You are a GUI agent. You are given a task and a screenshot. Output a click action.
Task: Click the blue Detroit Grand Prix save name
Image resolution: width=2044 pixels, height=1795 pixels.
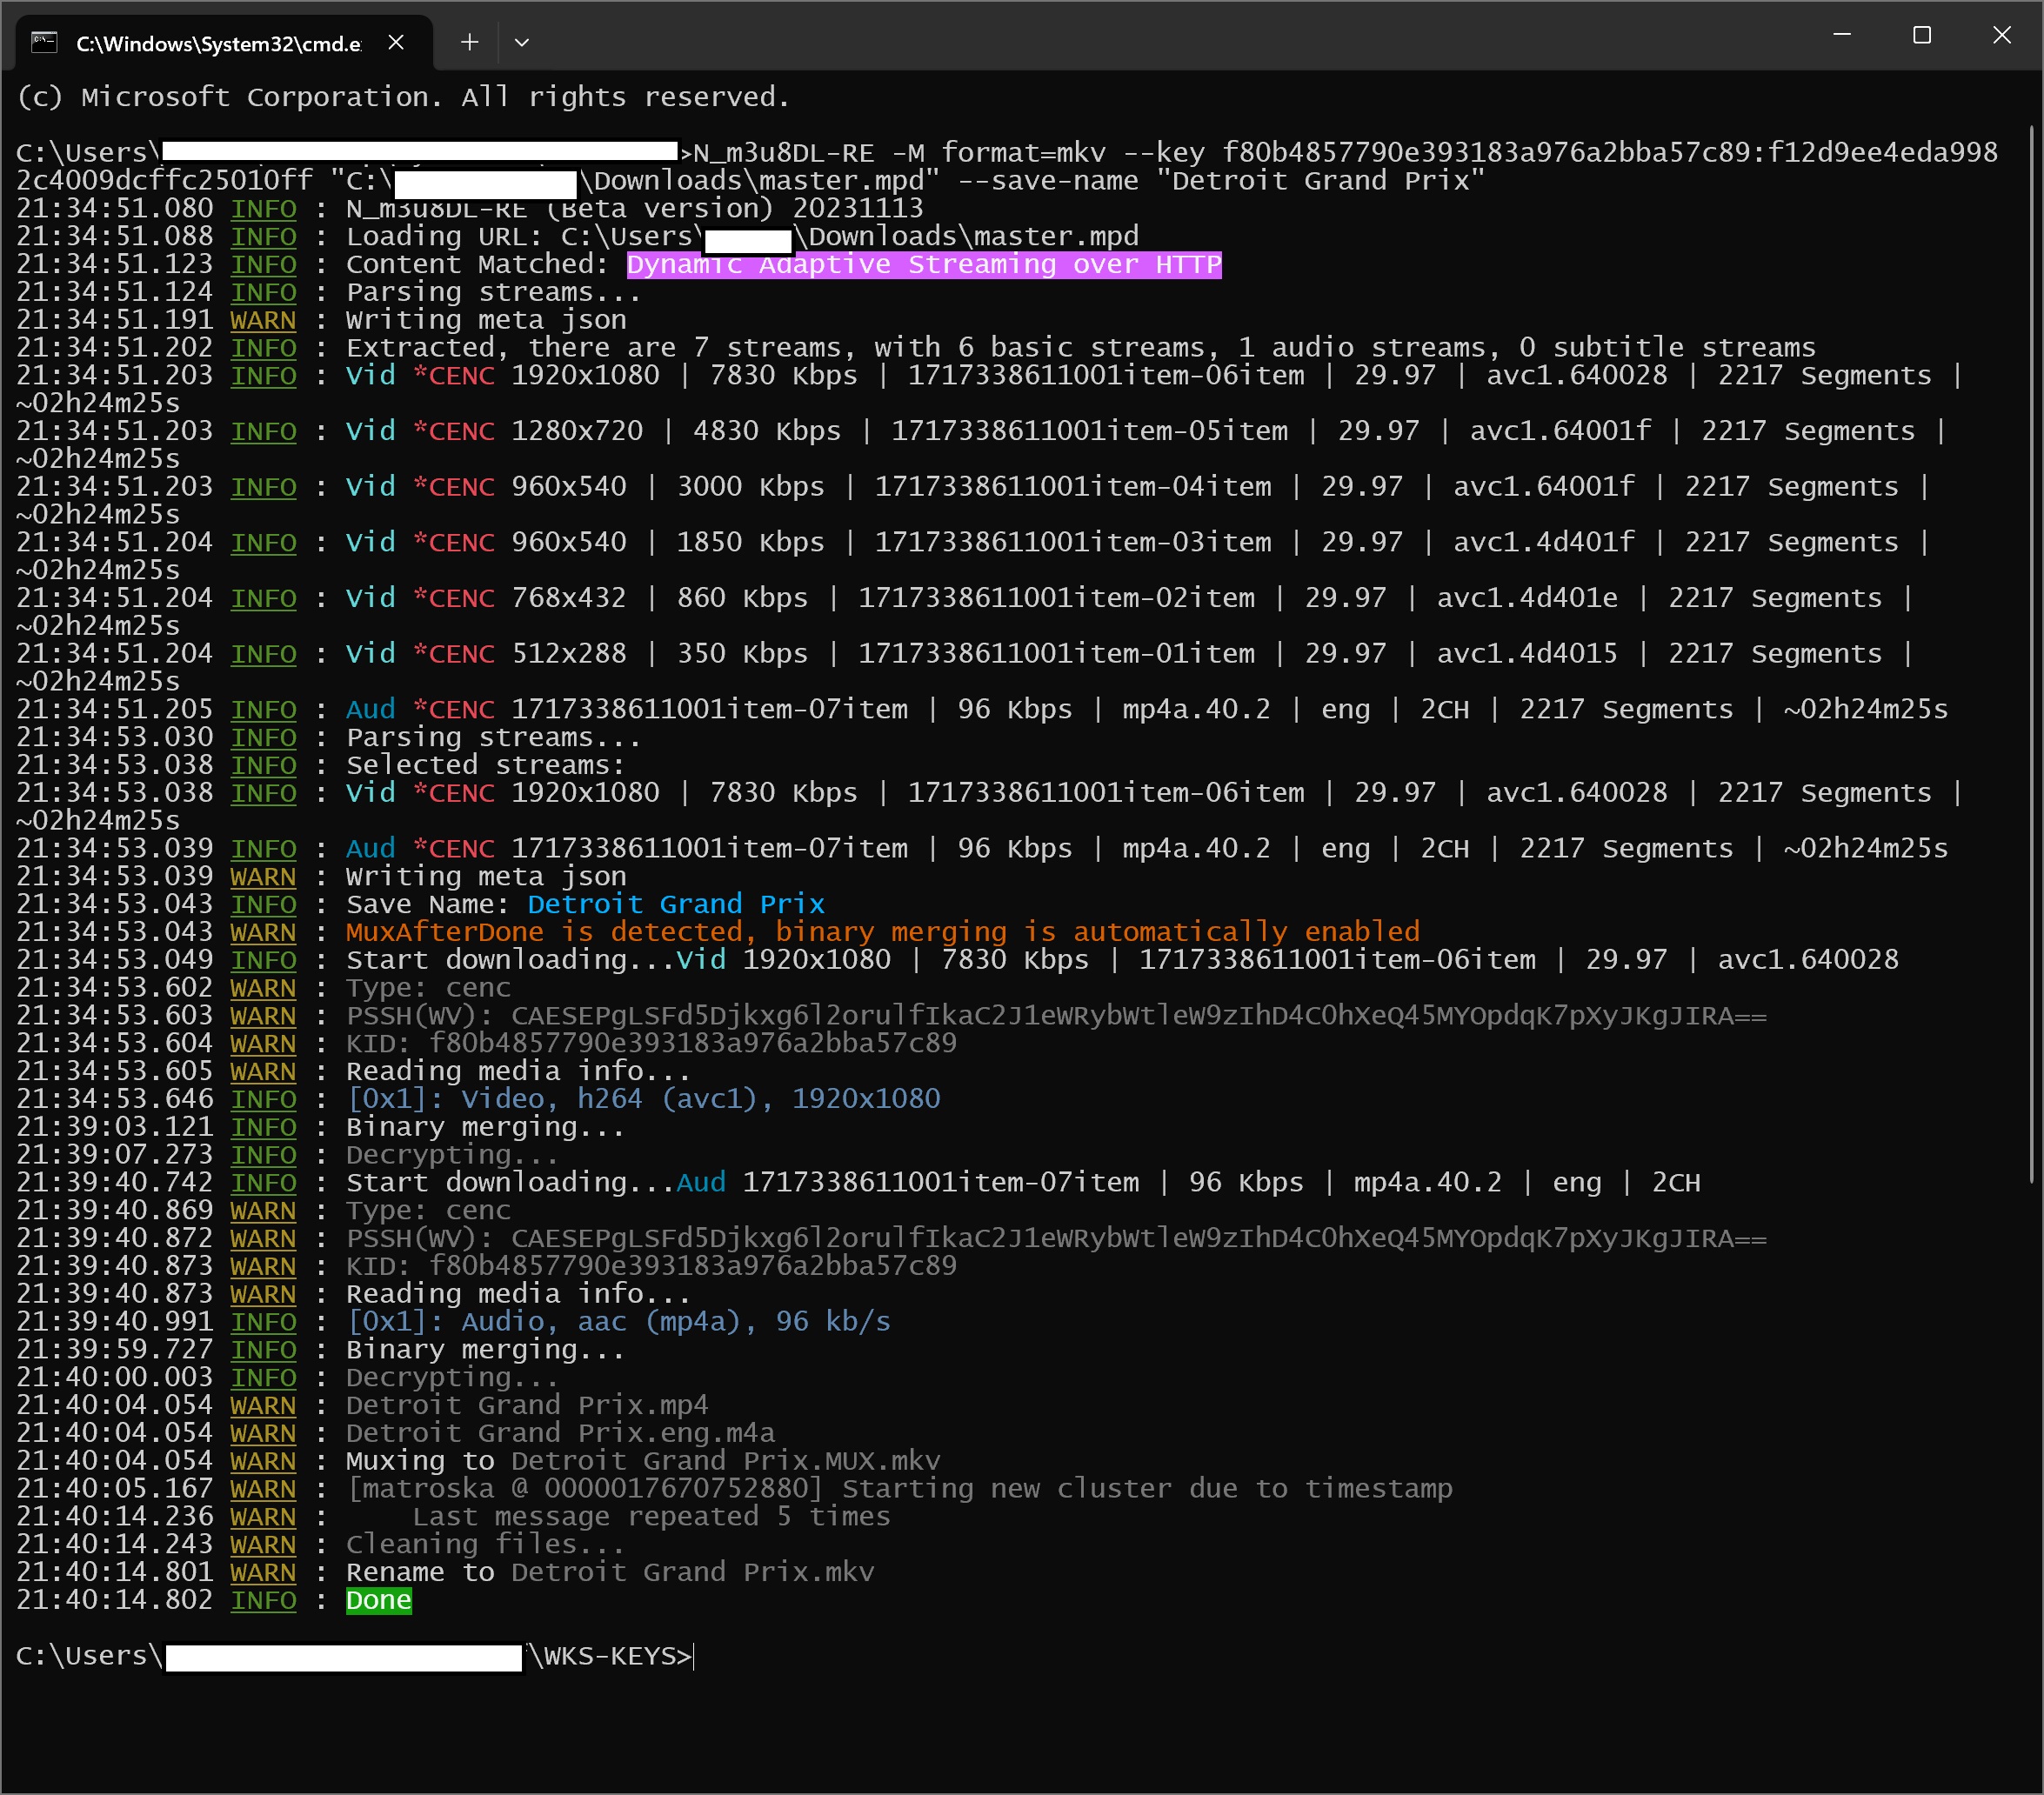click(675, 904)
